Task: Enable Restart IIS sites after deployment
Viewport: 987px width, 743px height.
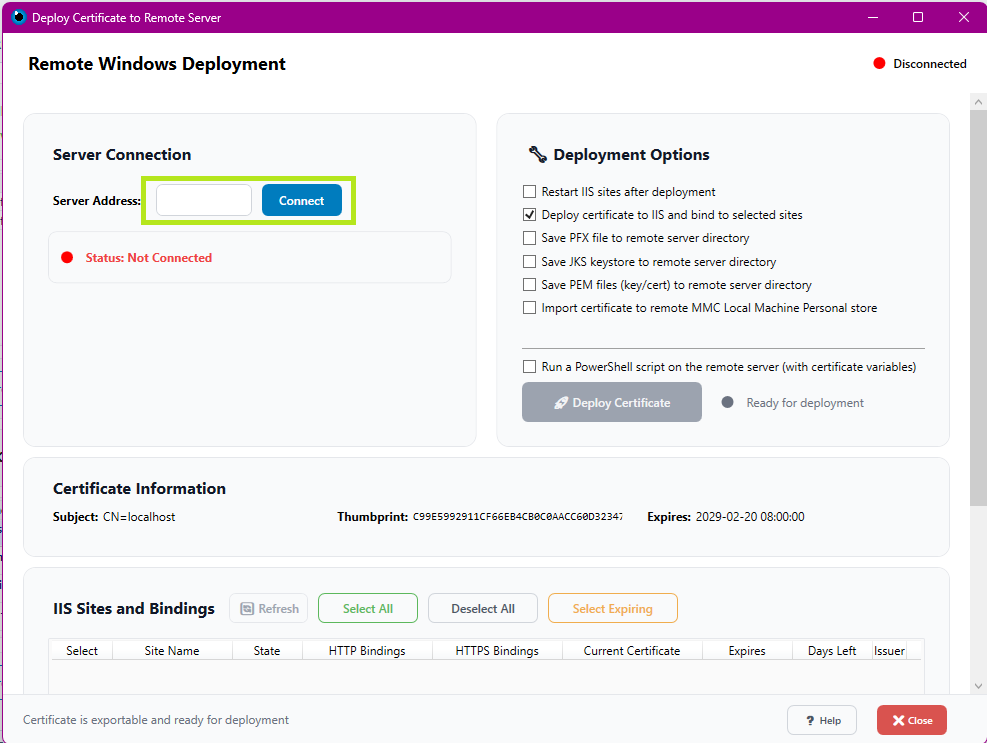Action: click(x=529, y=191)
